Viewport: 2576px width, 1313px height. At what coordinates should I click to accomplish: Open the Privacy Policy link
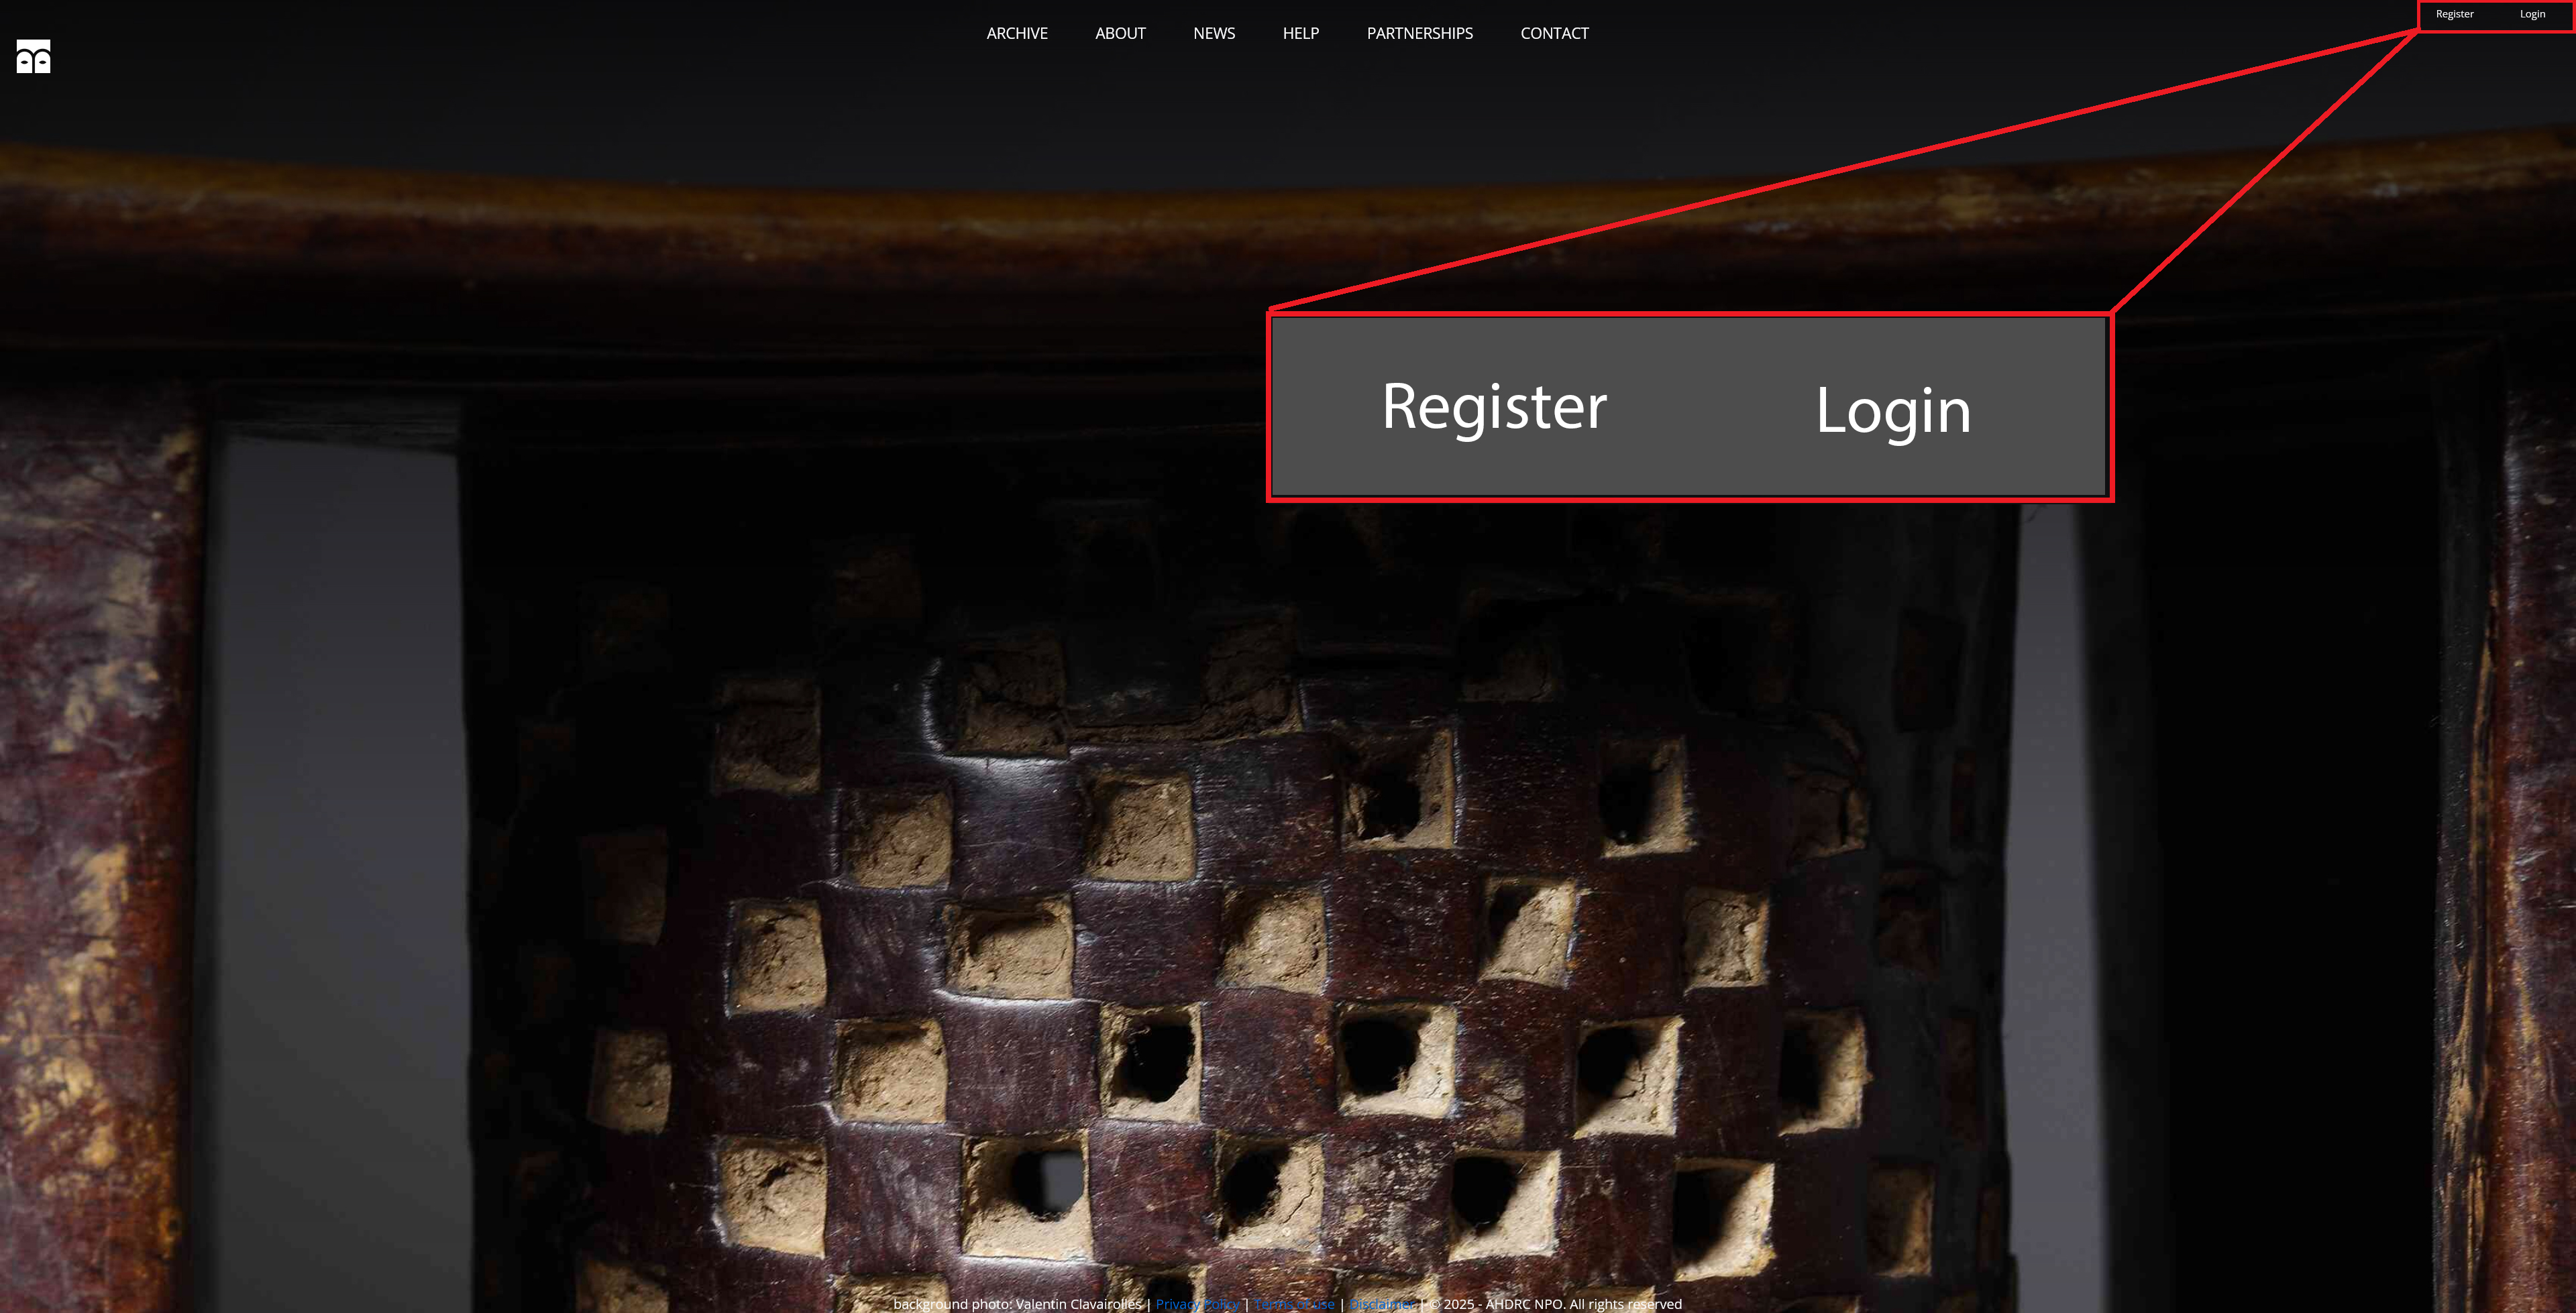(x=1197, y=1304)
